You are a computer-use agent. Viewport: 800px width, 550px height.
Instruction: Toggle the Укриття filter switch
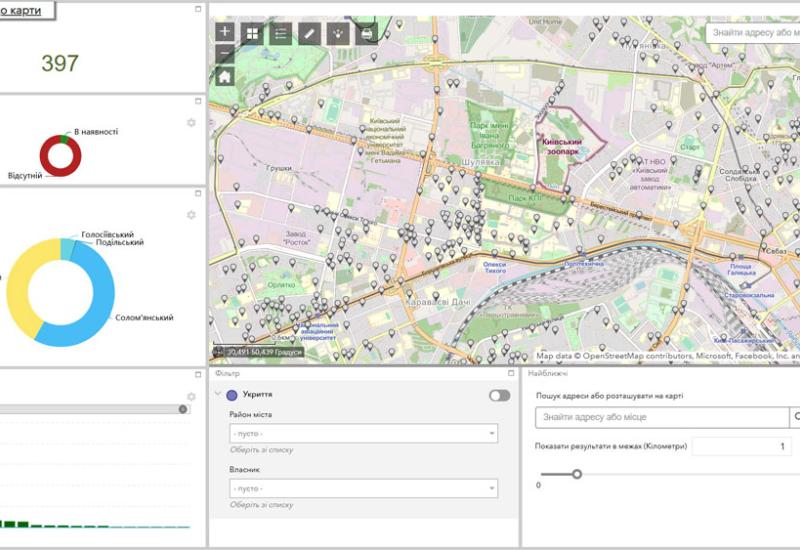point(499,396)
